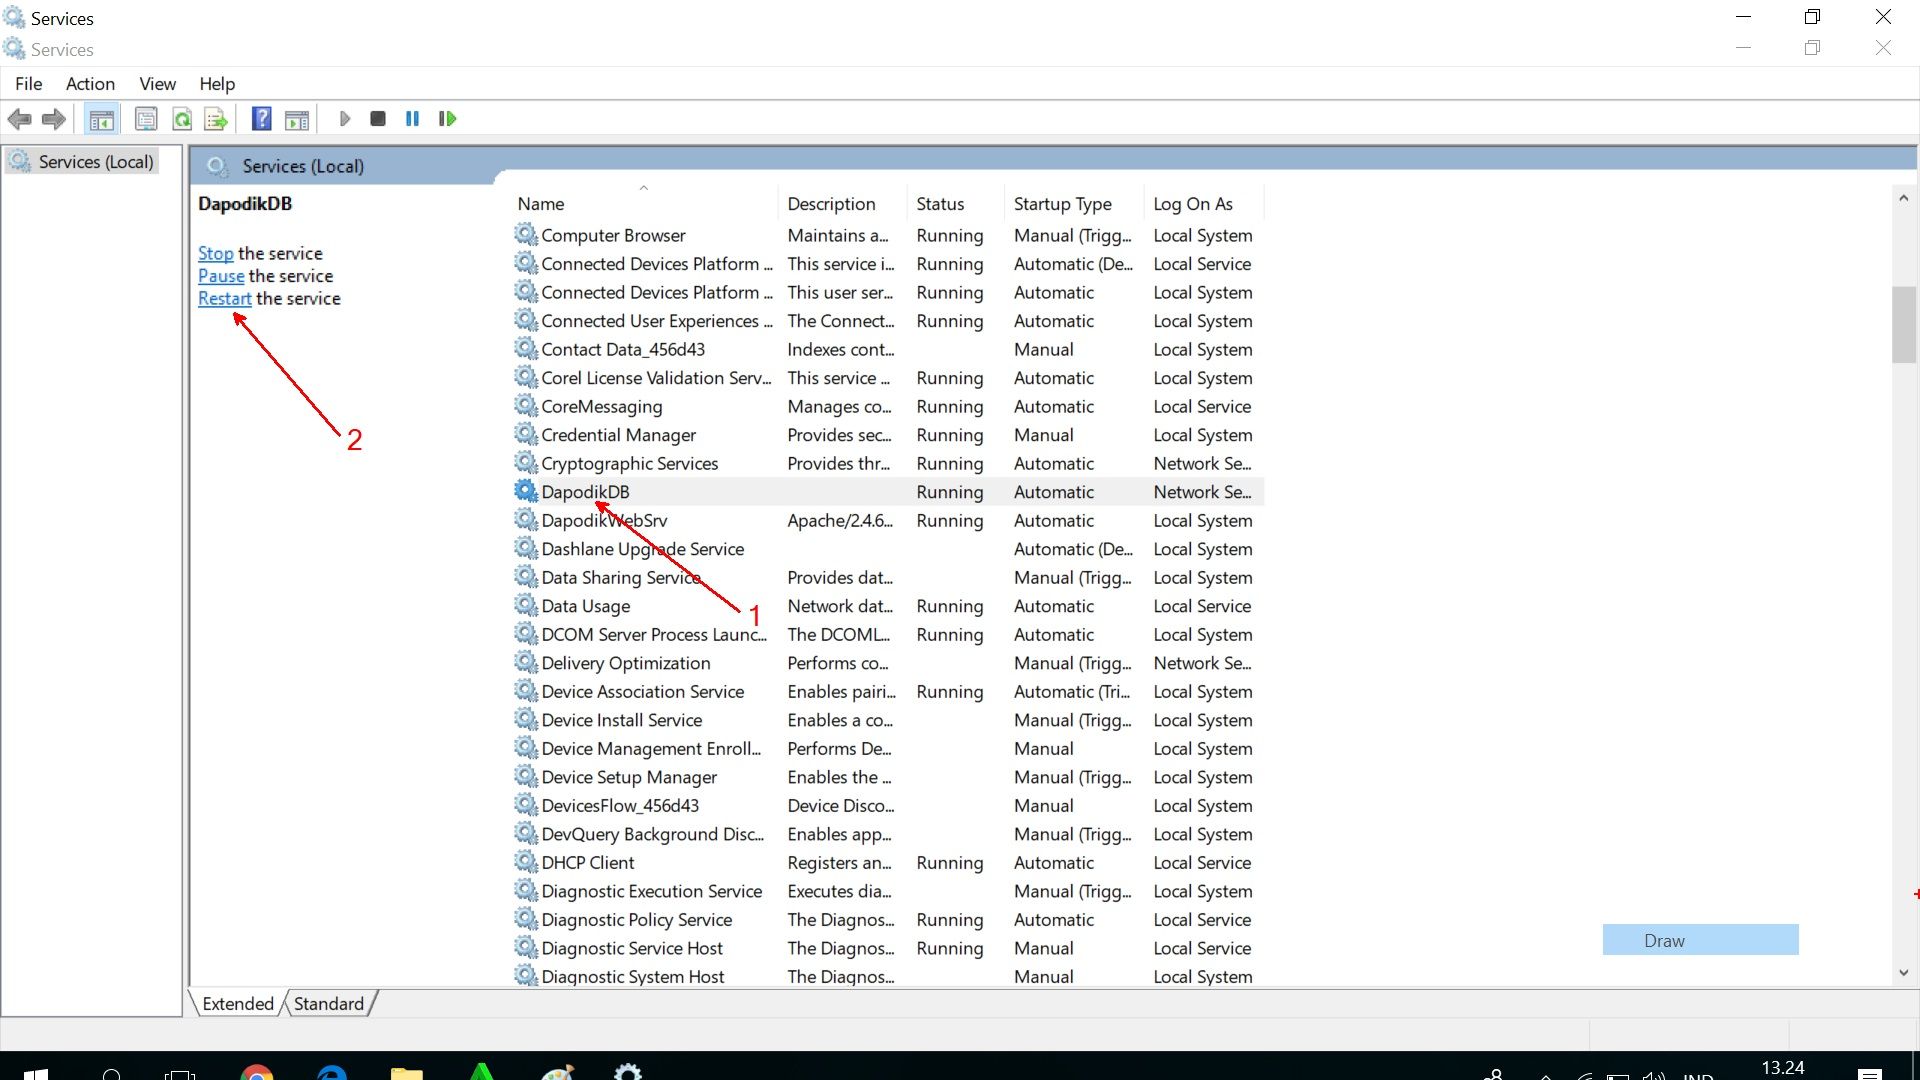Select the DCOM Server Process Launcher row
Image resolution: width=1920 pixels, height=1080 pixels.
[x=888, y=634]
